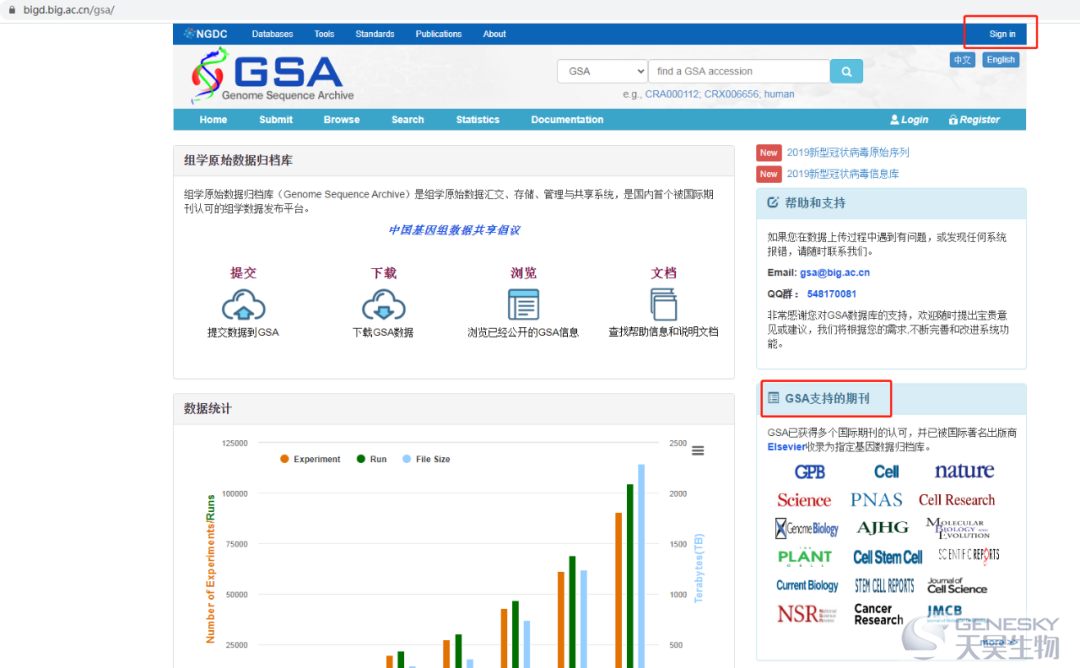The width and height of the screenshot is (1080, 668).
Task: Click the documentation stacked pages icon
Action: (x=663, y=303)
